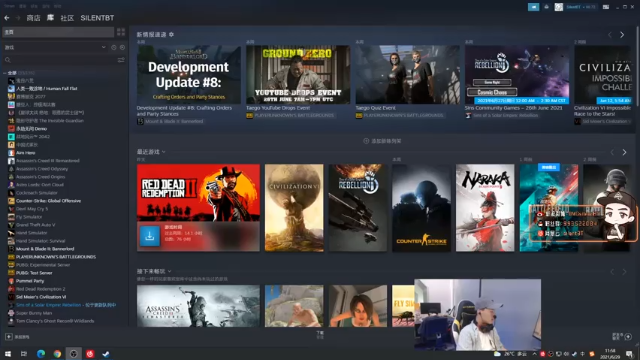The width and height of the screenshot is (640, 360).
Task: Show next news items arrow
Action: tap(622, 35)
